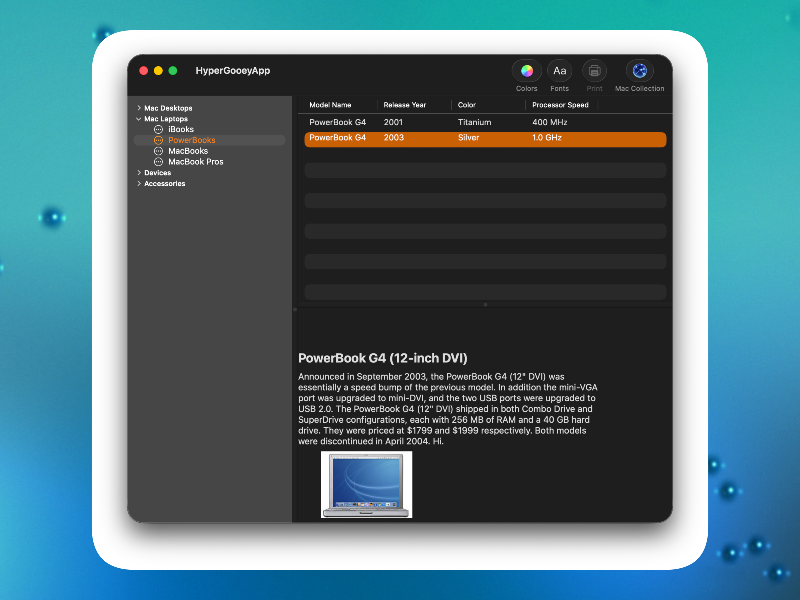Choose MacBooks in the sidebar list
Screen dimensions: 800x600
(x=187, y=151)
